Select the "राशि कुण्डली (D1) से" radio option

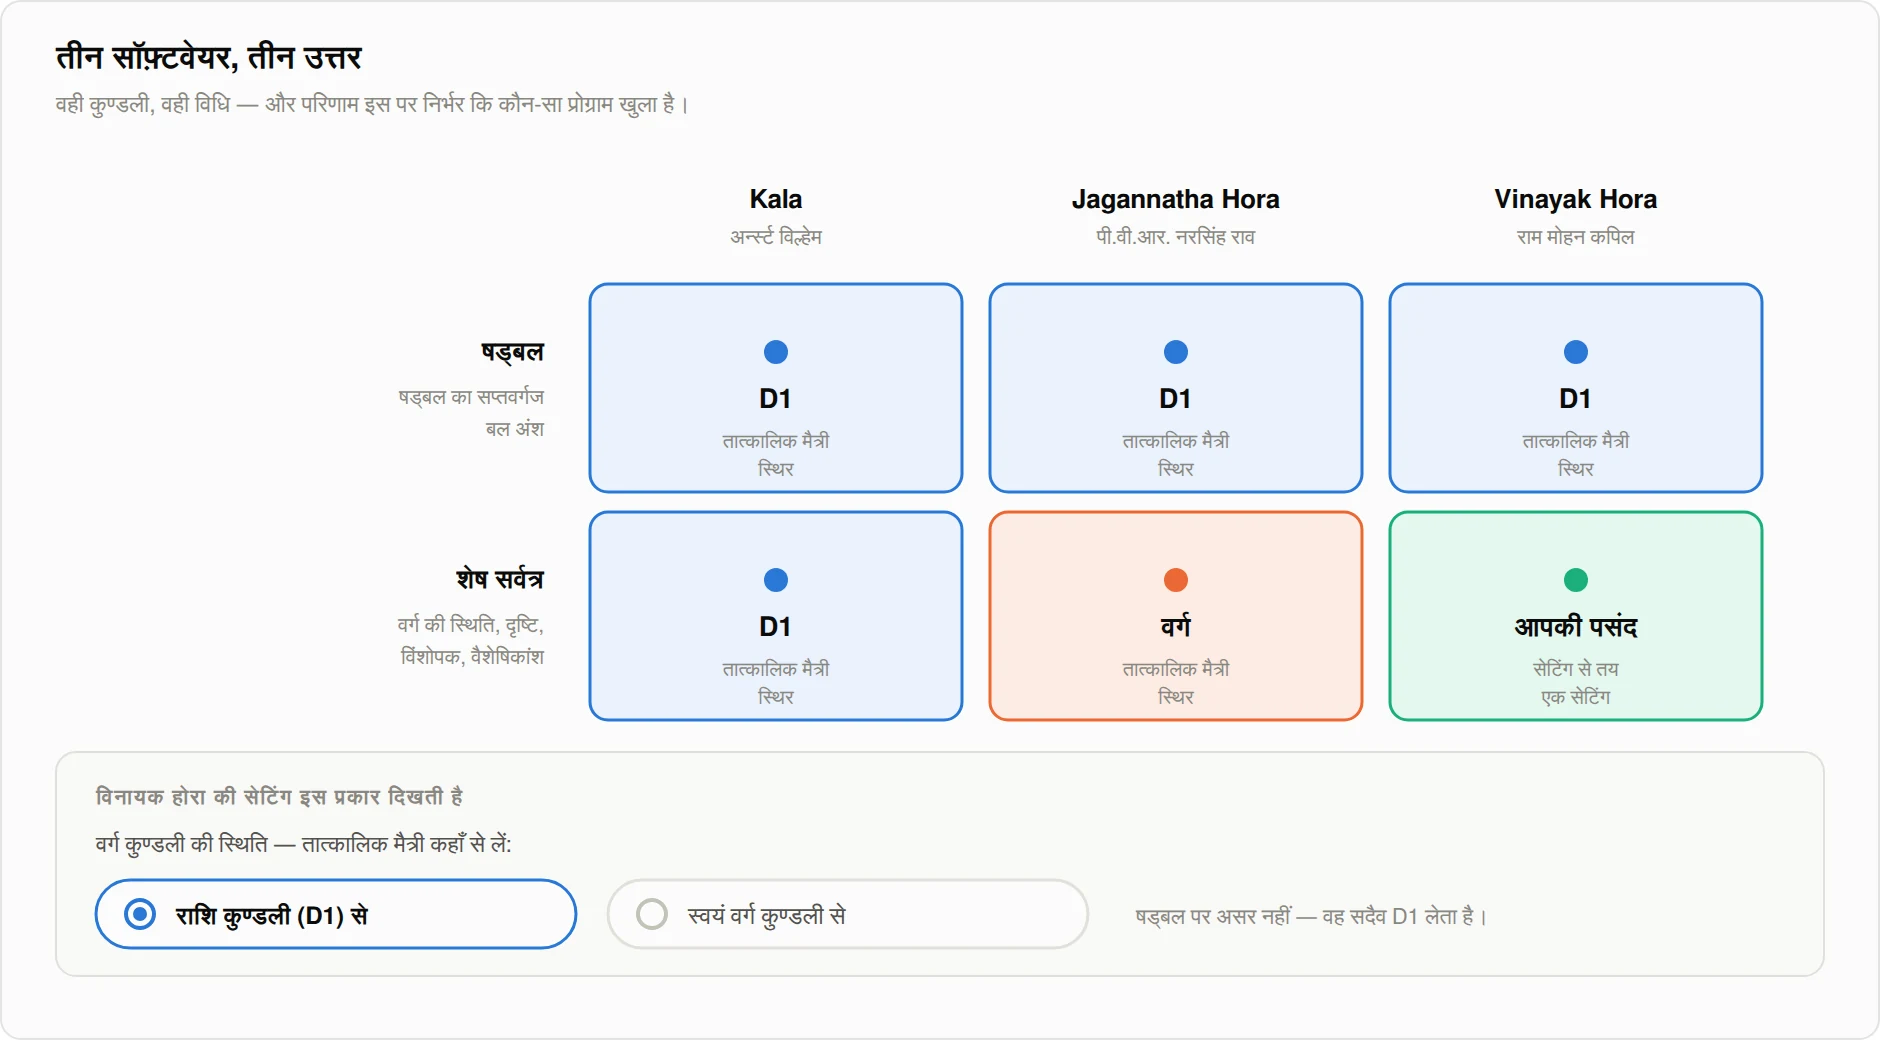[336, 914]
